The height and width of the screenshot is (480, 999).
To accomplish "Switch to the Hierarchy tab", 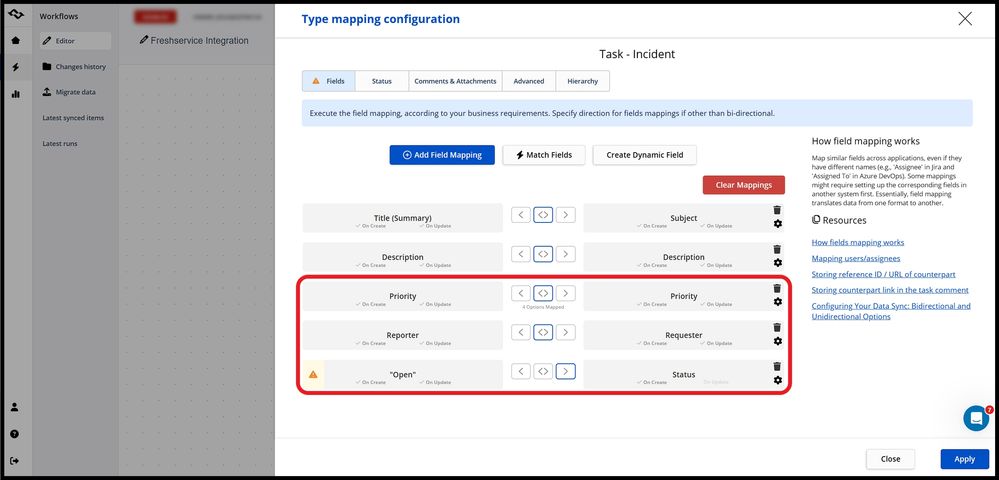I will [582, 81].
